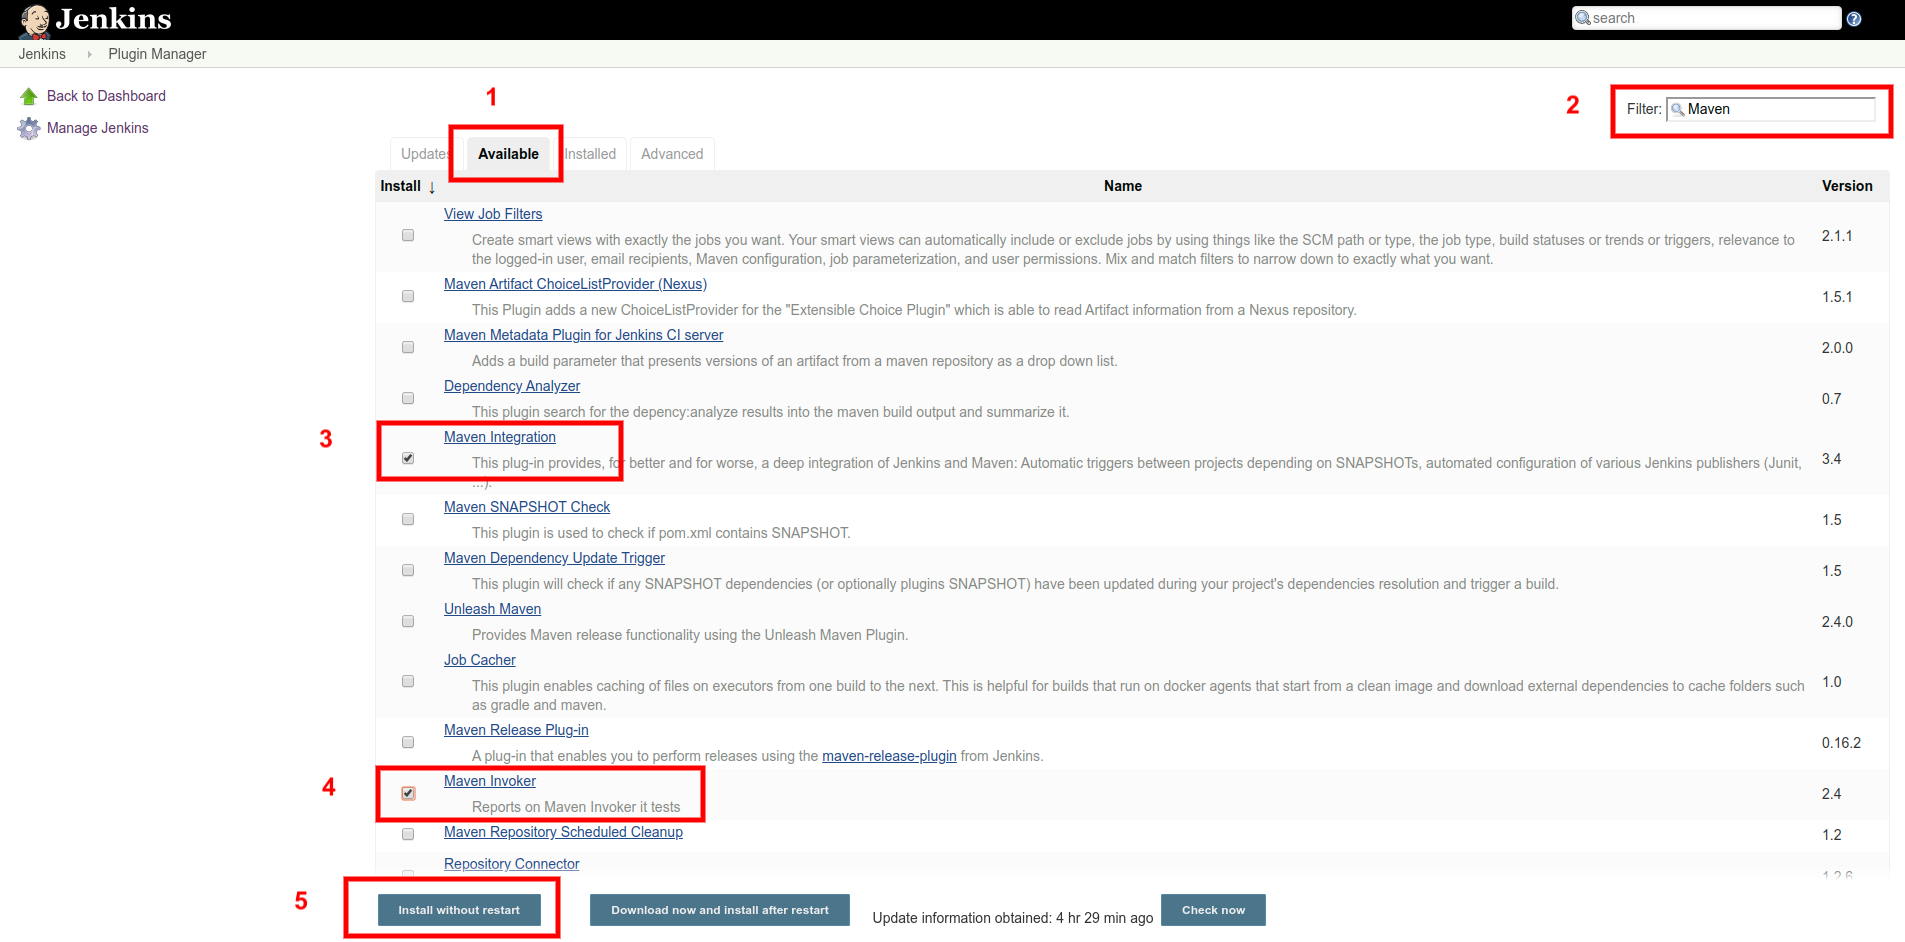Uncheck the Maven Invoker checkbox
This screenshot has width=1905, height=942.
tap(408, 794)
